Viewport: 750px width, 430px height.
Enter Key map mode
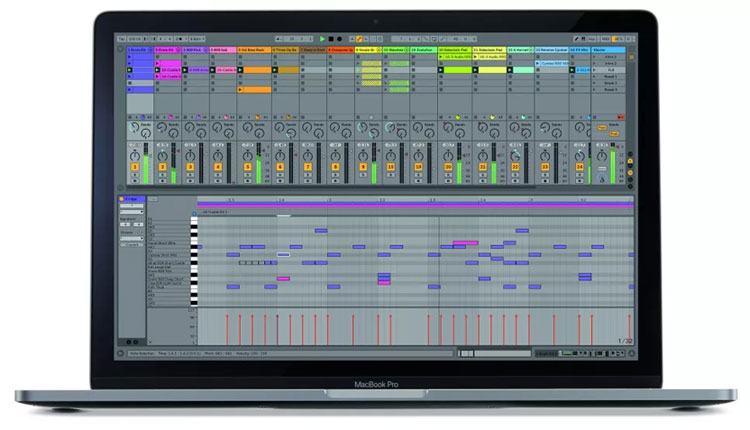(x=592, y=39)
